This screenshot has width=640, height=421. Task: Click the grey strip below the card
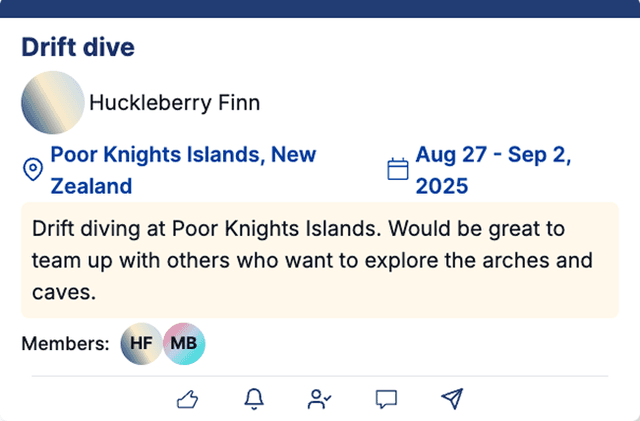pos(320,417)
